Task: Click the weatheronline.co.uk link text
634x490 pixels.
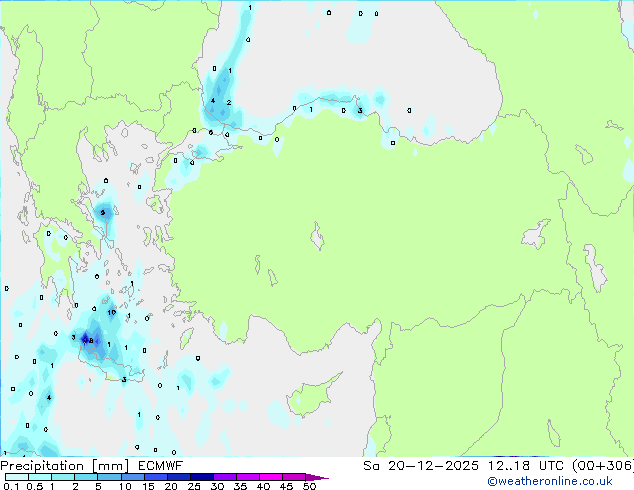Action: [x=550, y=482]
